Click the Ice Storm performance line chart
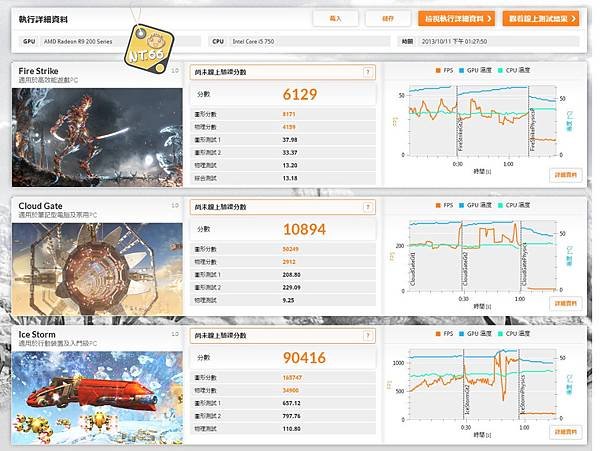This screenshot has height=451, width=600. (x=483, y=384)
